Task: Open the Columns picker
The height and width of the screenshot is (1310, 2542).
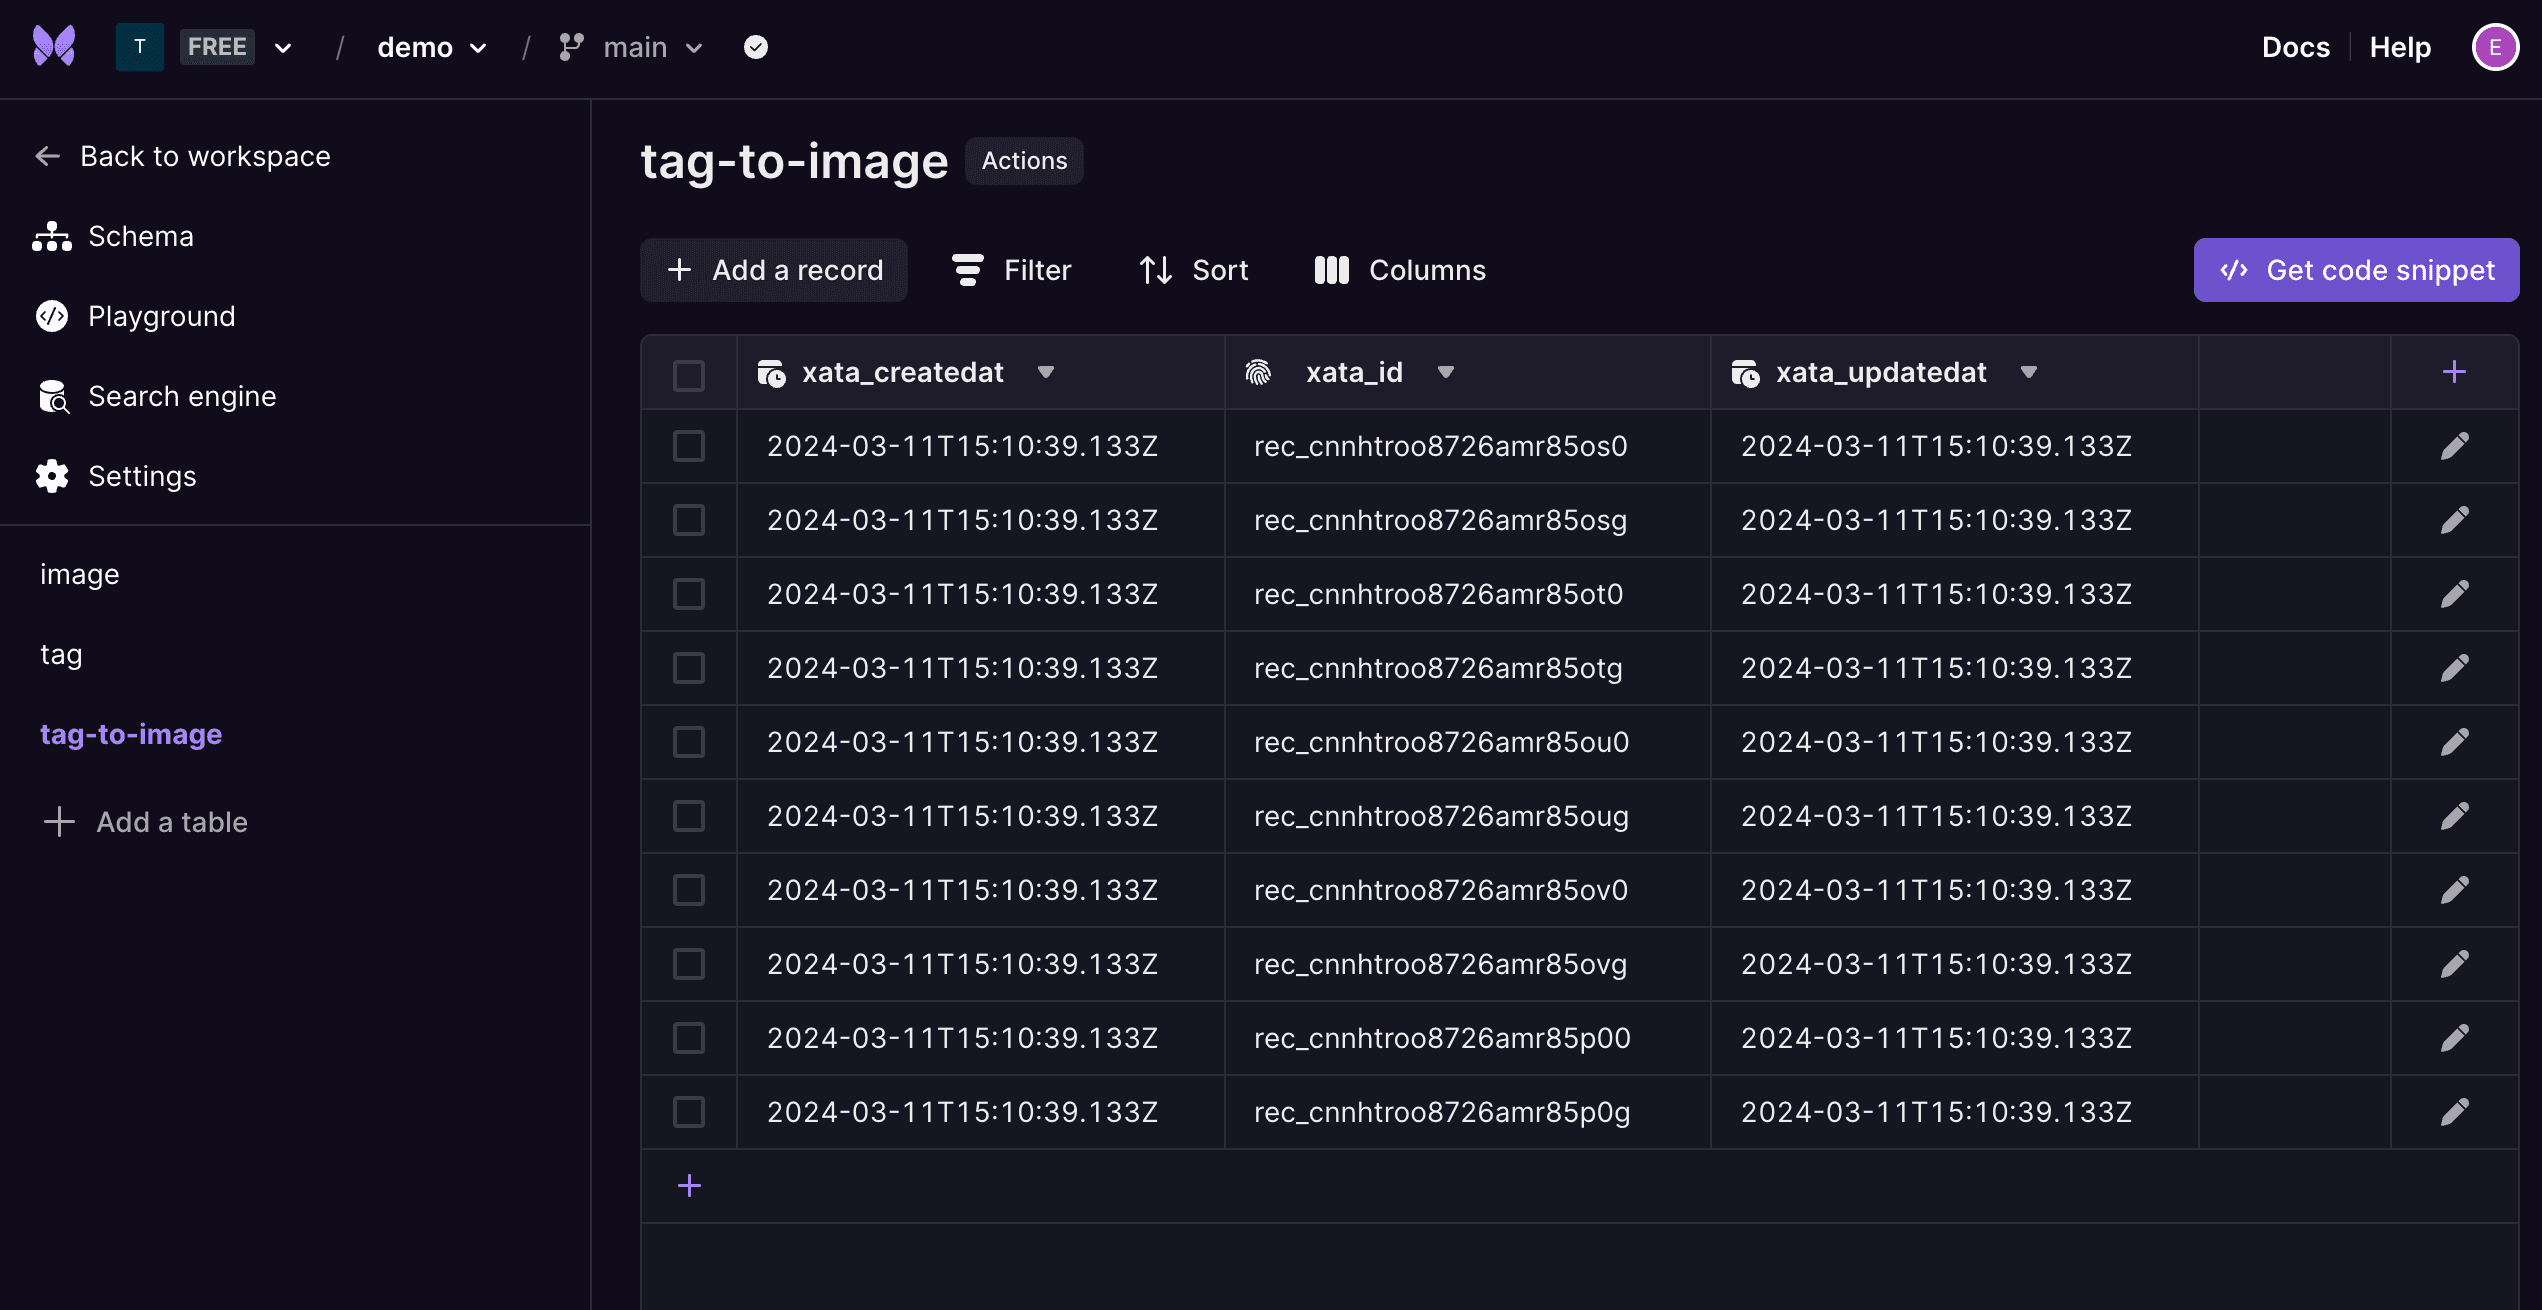Action: 1398,269
